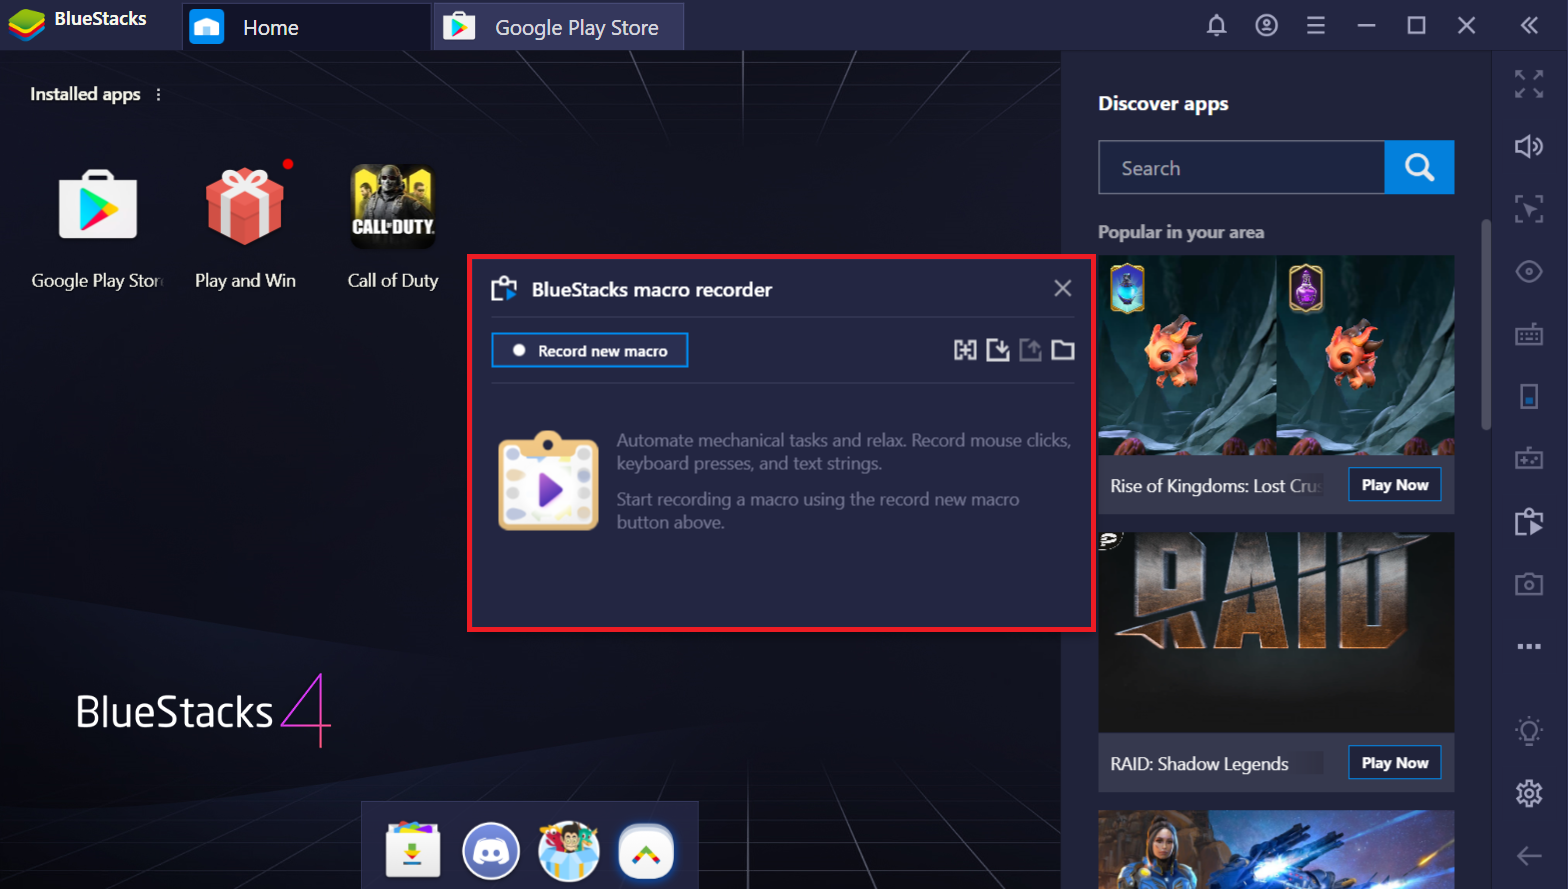Viewport: 1568px width, 889px height.
Task: Open settings with the gear icon
Action: (x=1529, y=793)
